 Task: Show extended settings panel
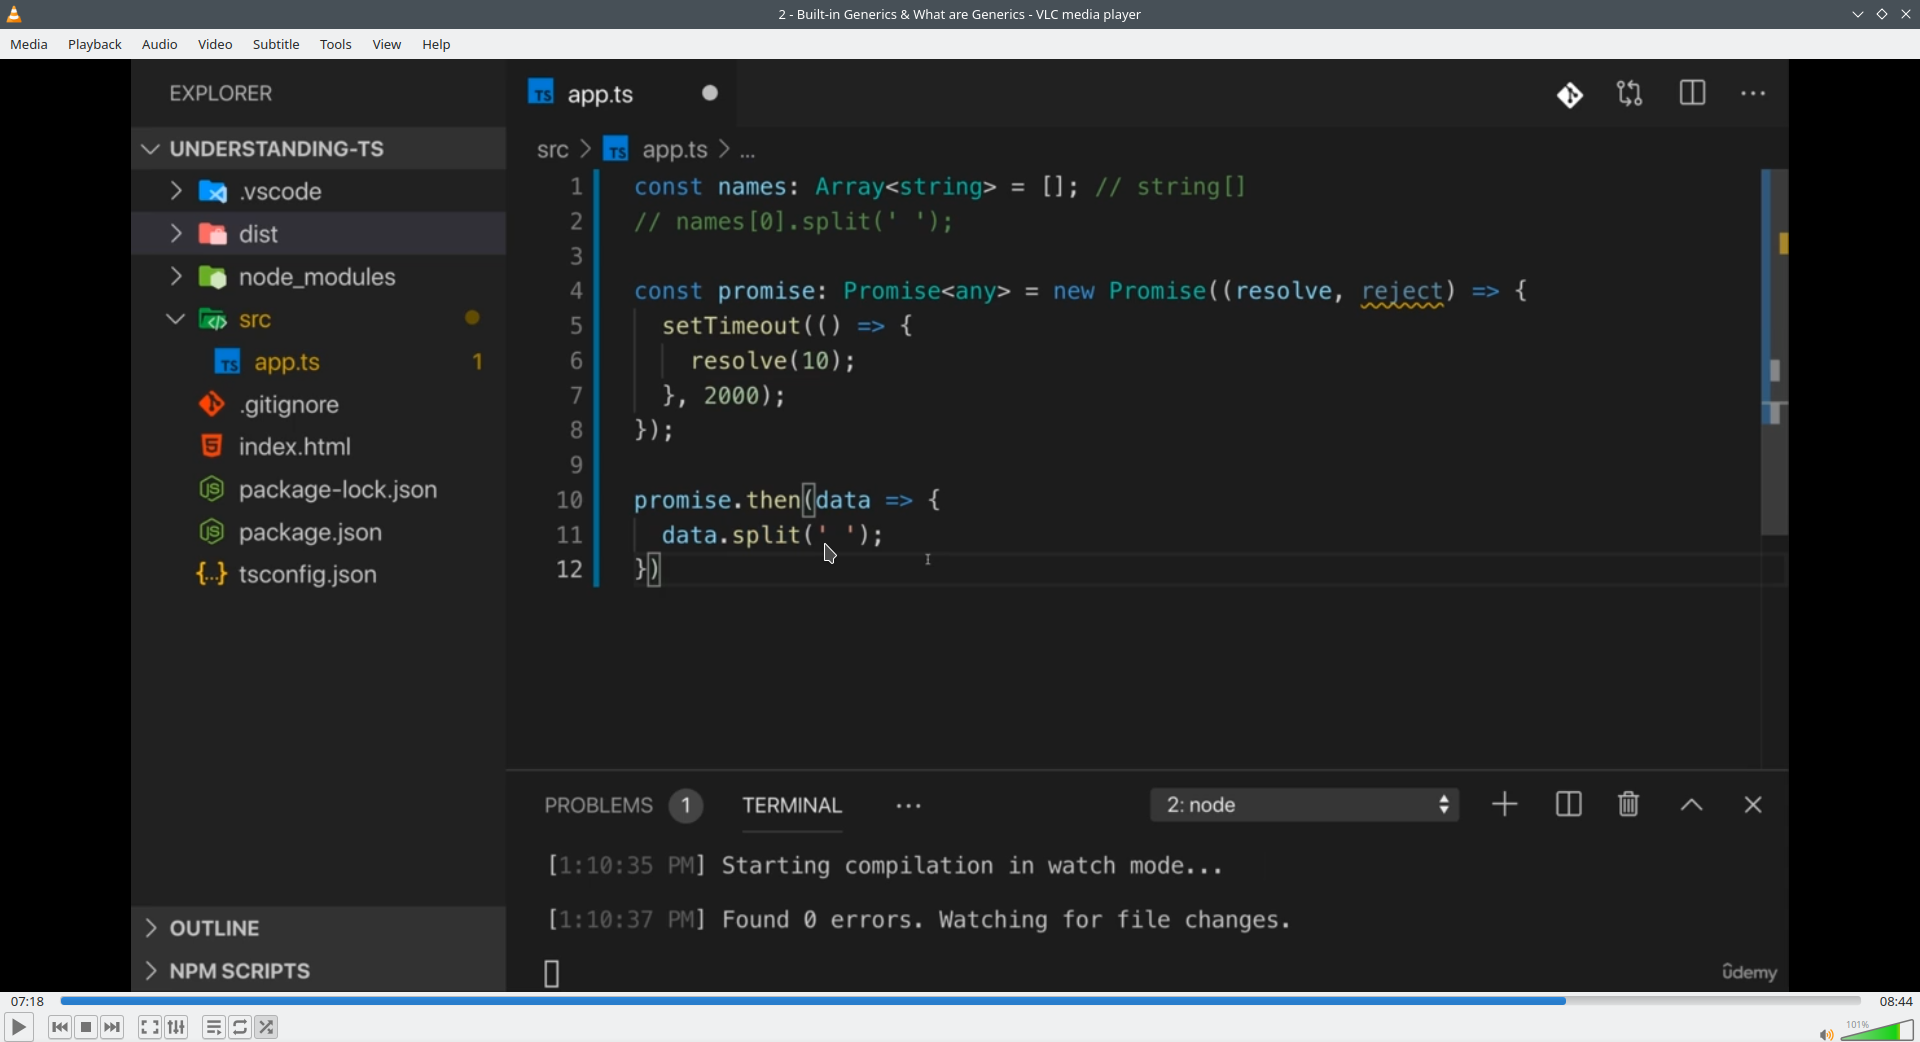[177, 1027]
